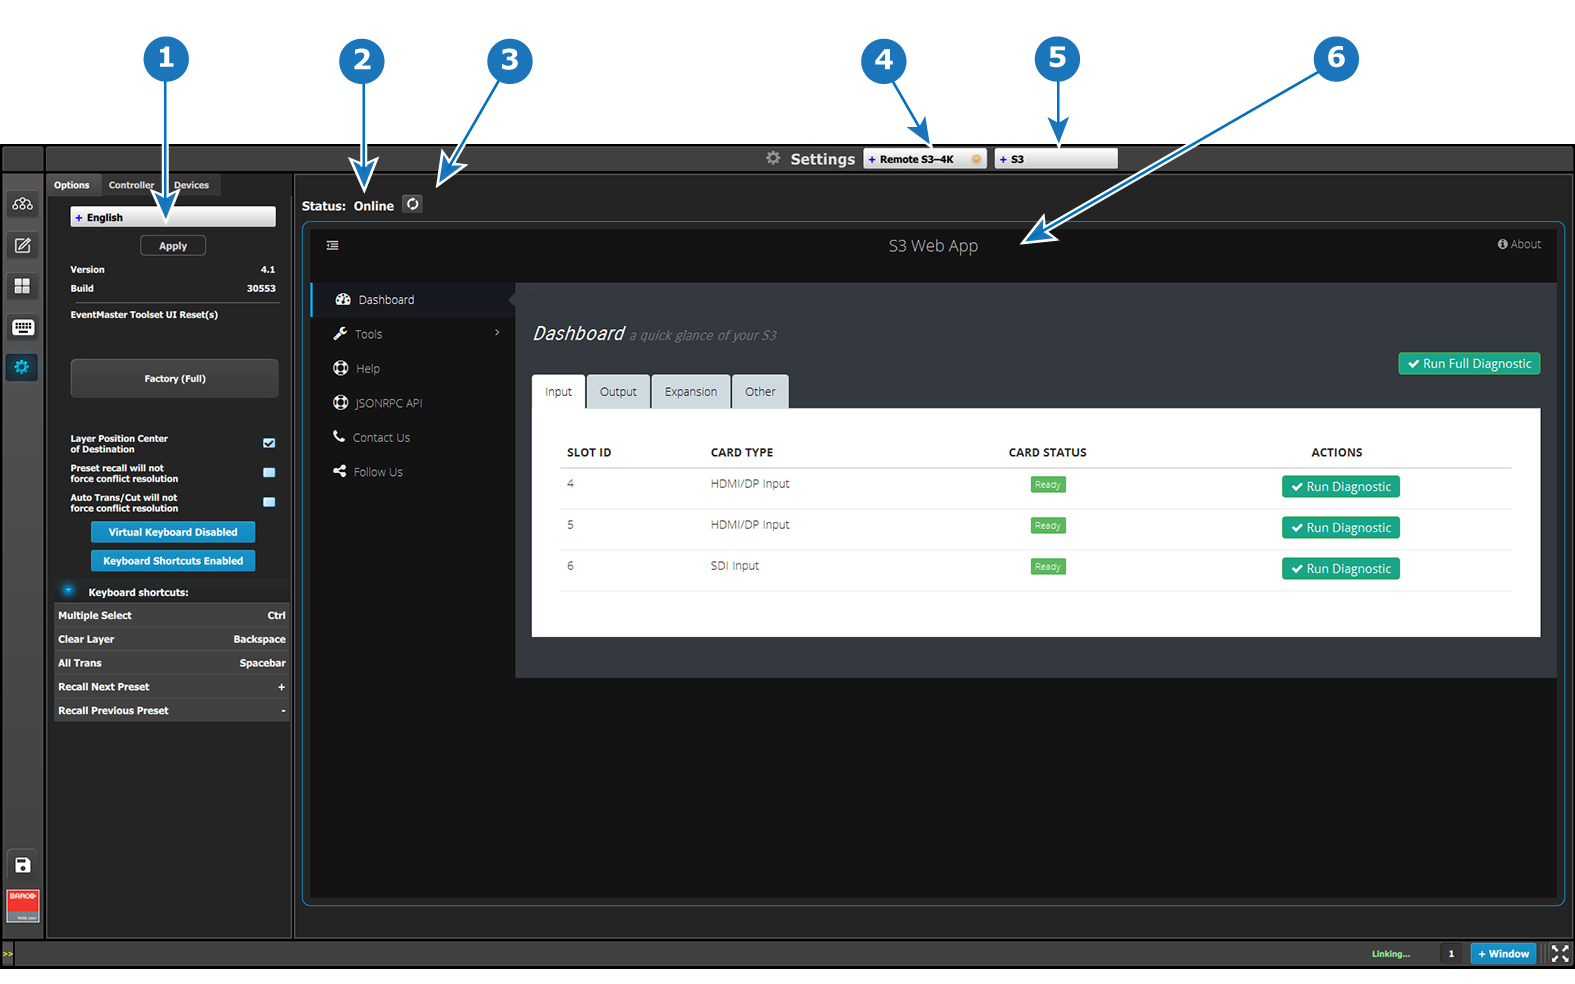
Task: Click the Apply button
Action: (x=173, y=246)
